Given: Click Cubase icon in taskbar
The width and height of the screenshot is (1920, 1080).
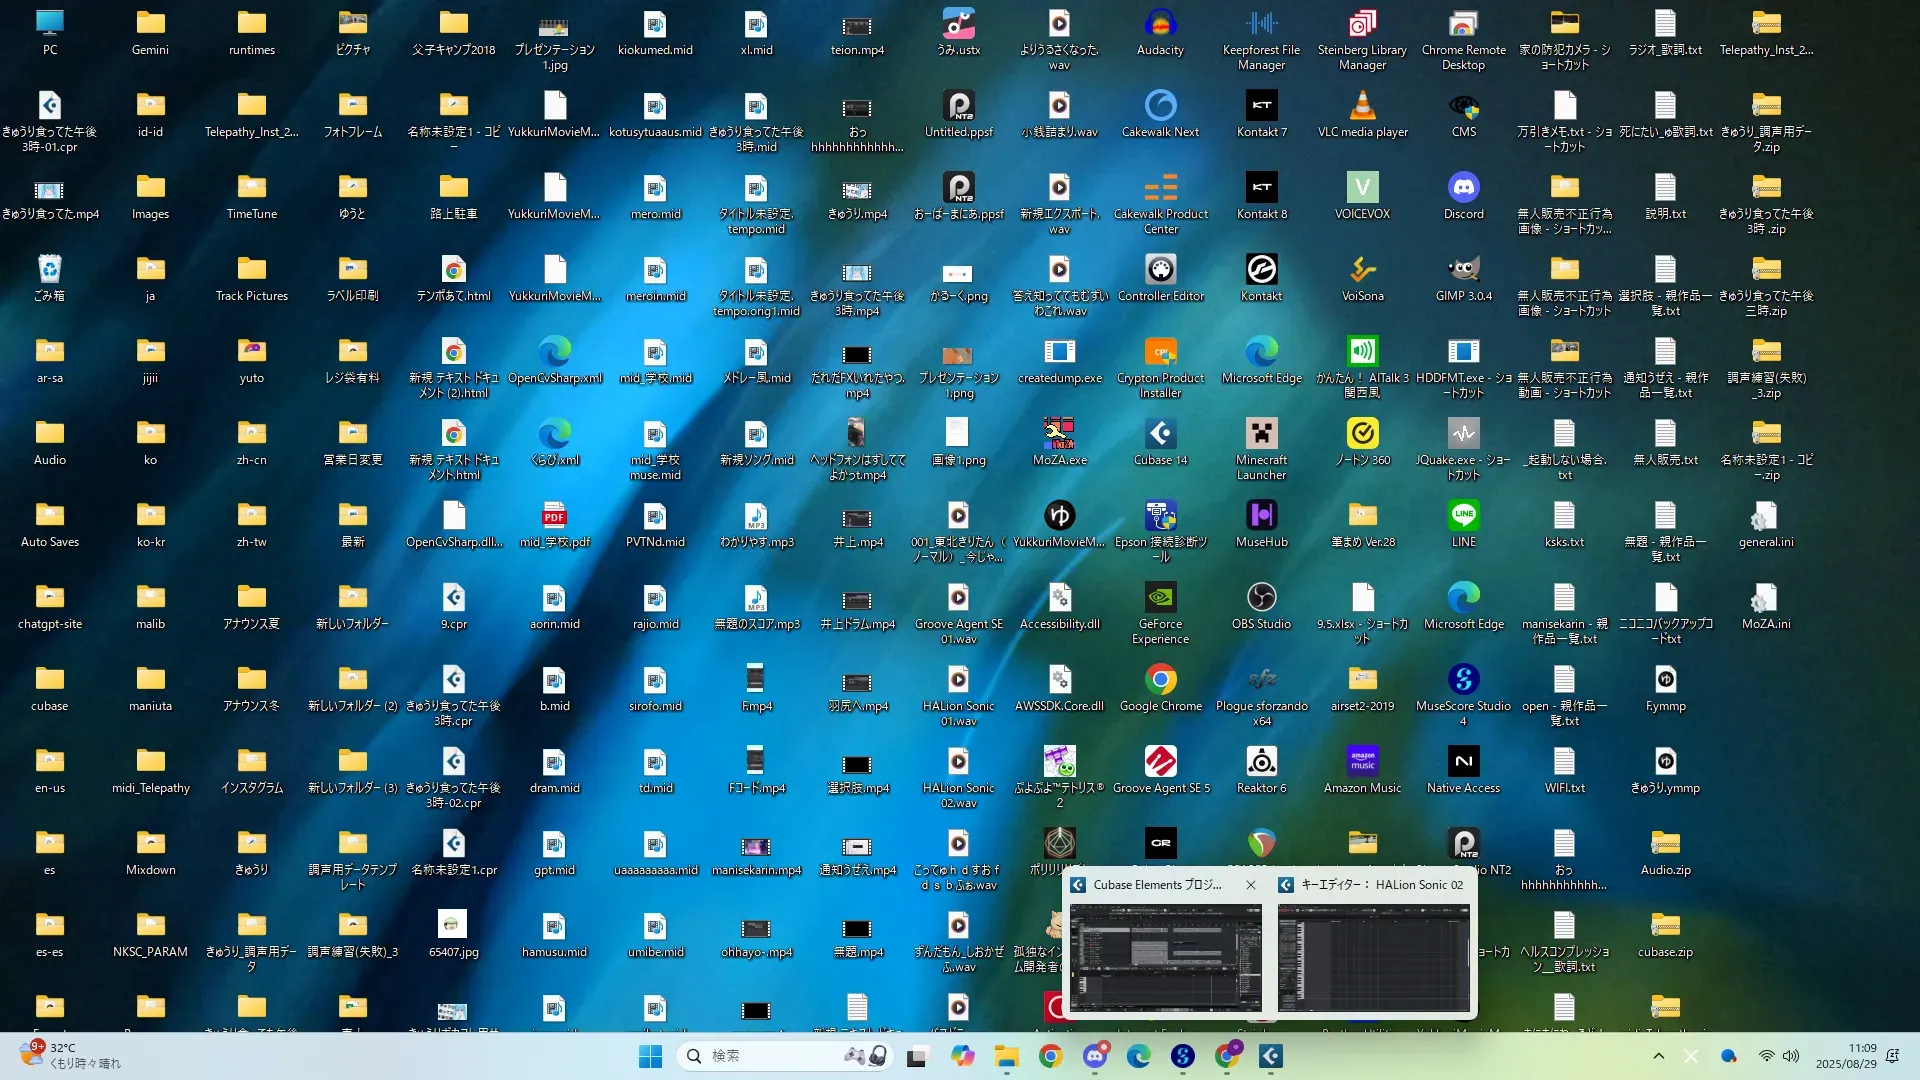Looking at the screenshot, I should [1270, 1056].
